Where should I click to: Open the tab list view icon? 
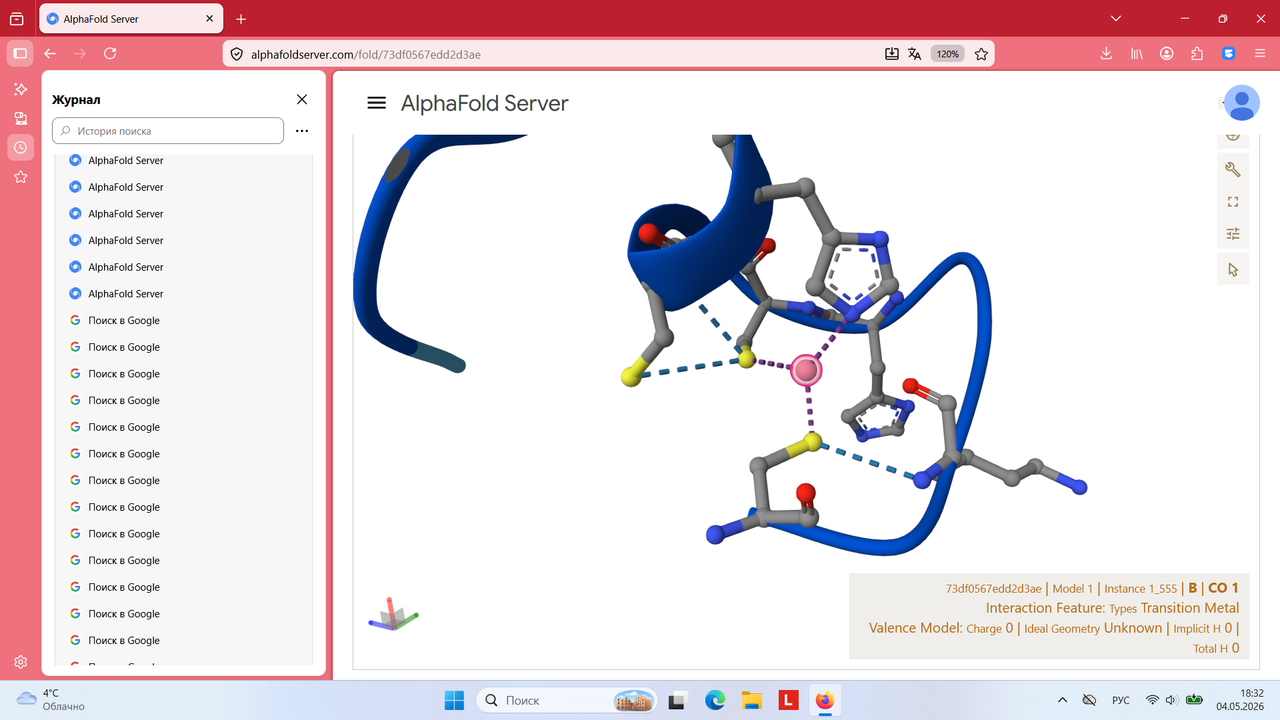[x=17, y=19]
